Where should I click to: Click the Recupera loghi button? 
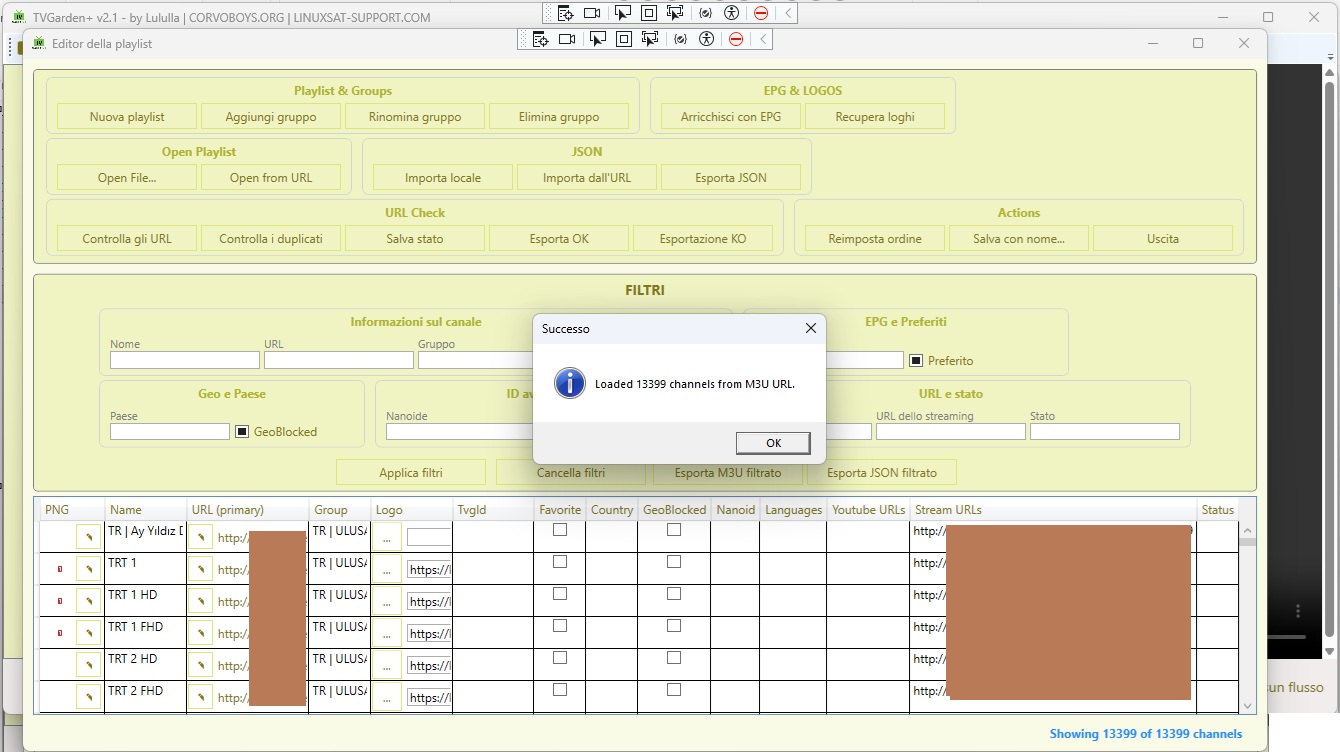coord(875,117)
